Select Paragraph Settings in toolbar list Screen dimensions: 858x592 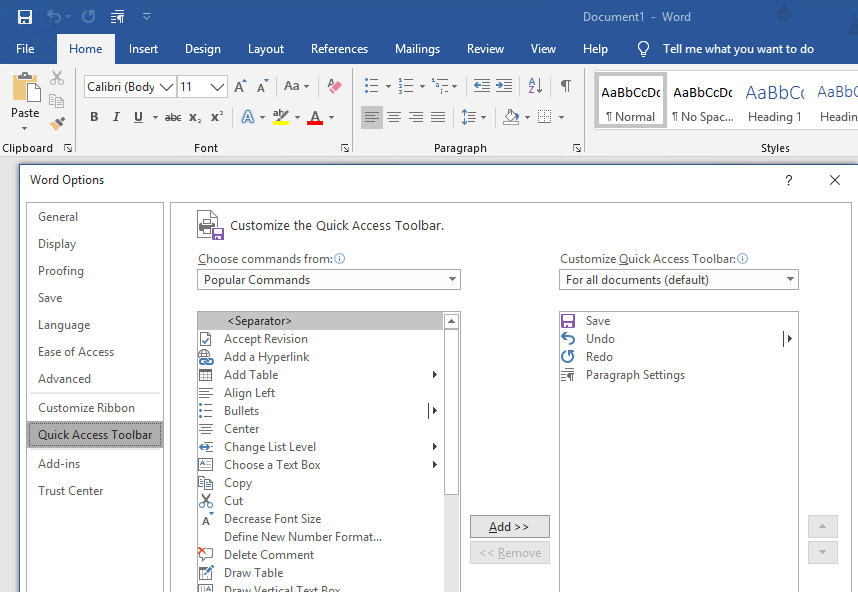coord(679,375)
